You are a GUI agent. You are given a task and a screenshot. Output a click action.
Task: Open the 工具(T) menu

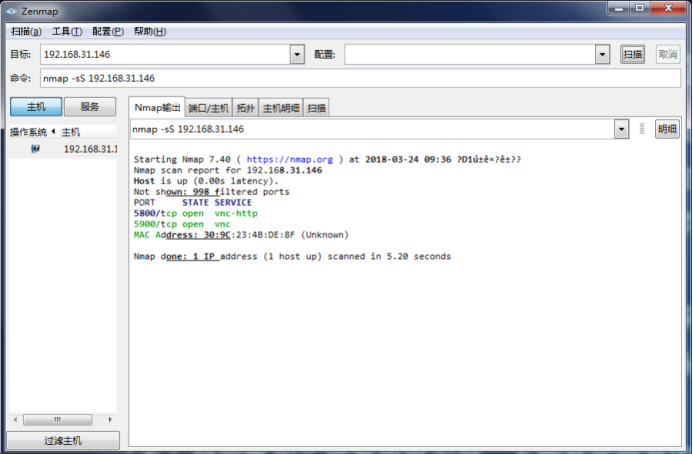click(x=67, y=31)
